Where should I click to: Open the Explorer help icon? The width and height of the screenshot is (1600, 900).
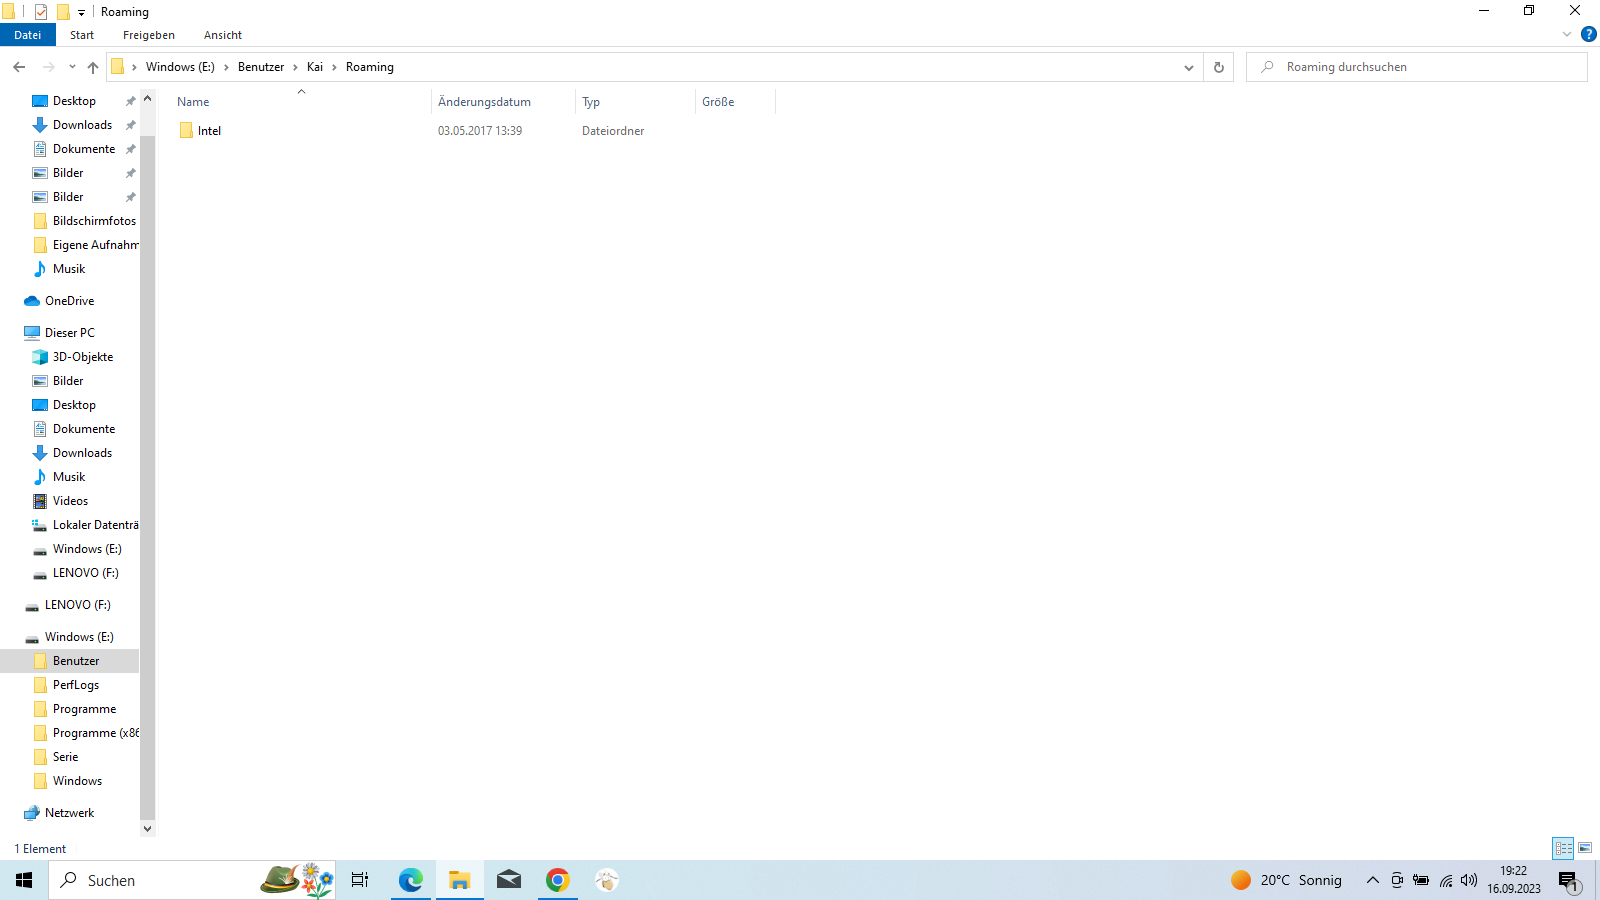coord(1588,34)
